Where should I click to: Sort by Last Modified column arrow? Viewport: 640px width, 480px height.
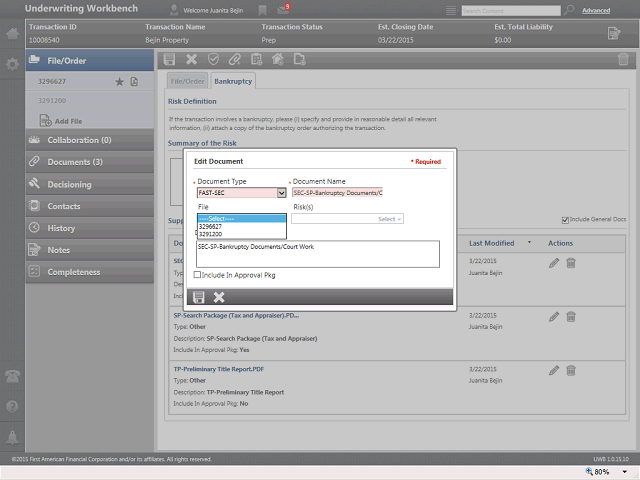point(529,242)
